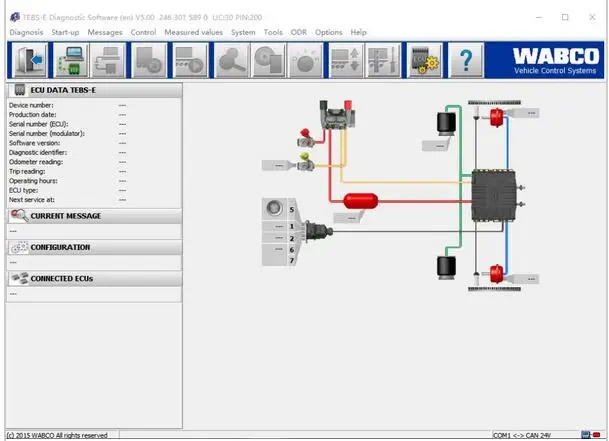Start diagnosis with laptop-ECU connection icon
This screenshot has height=441, width=609.
(70, 60)
